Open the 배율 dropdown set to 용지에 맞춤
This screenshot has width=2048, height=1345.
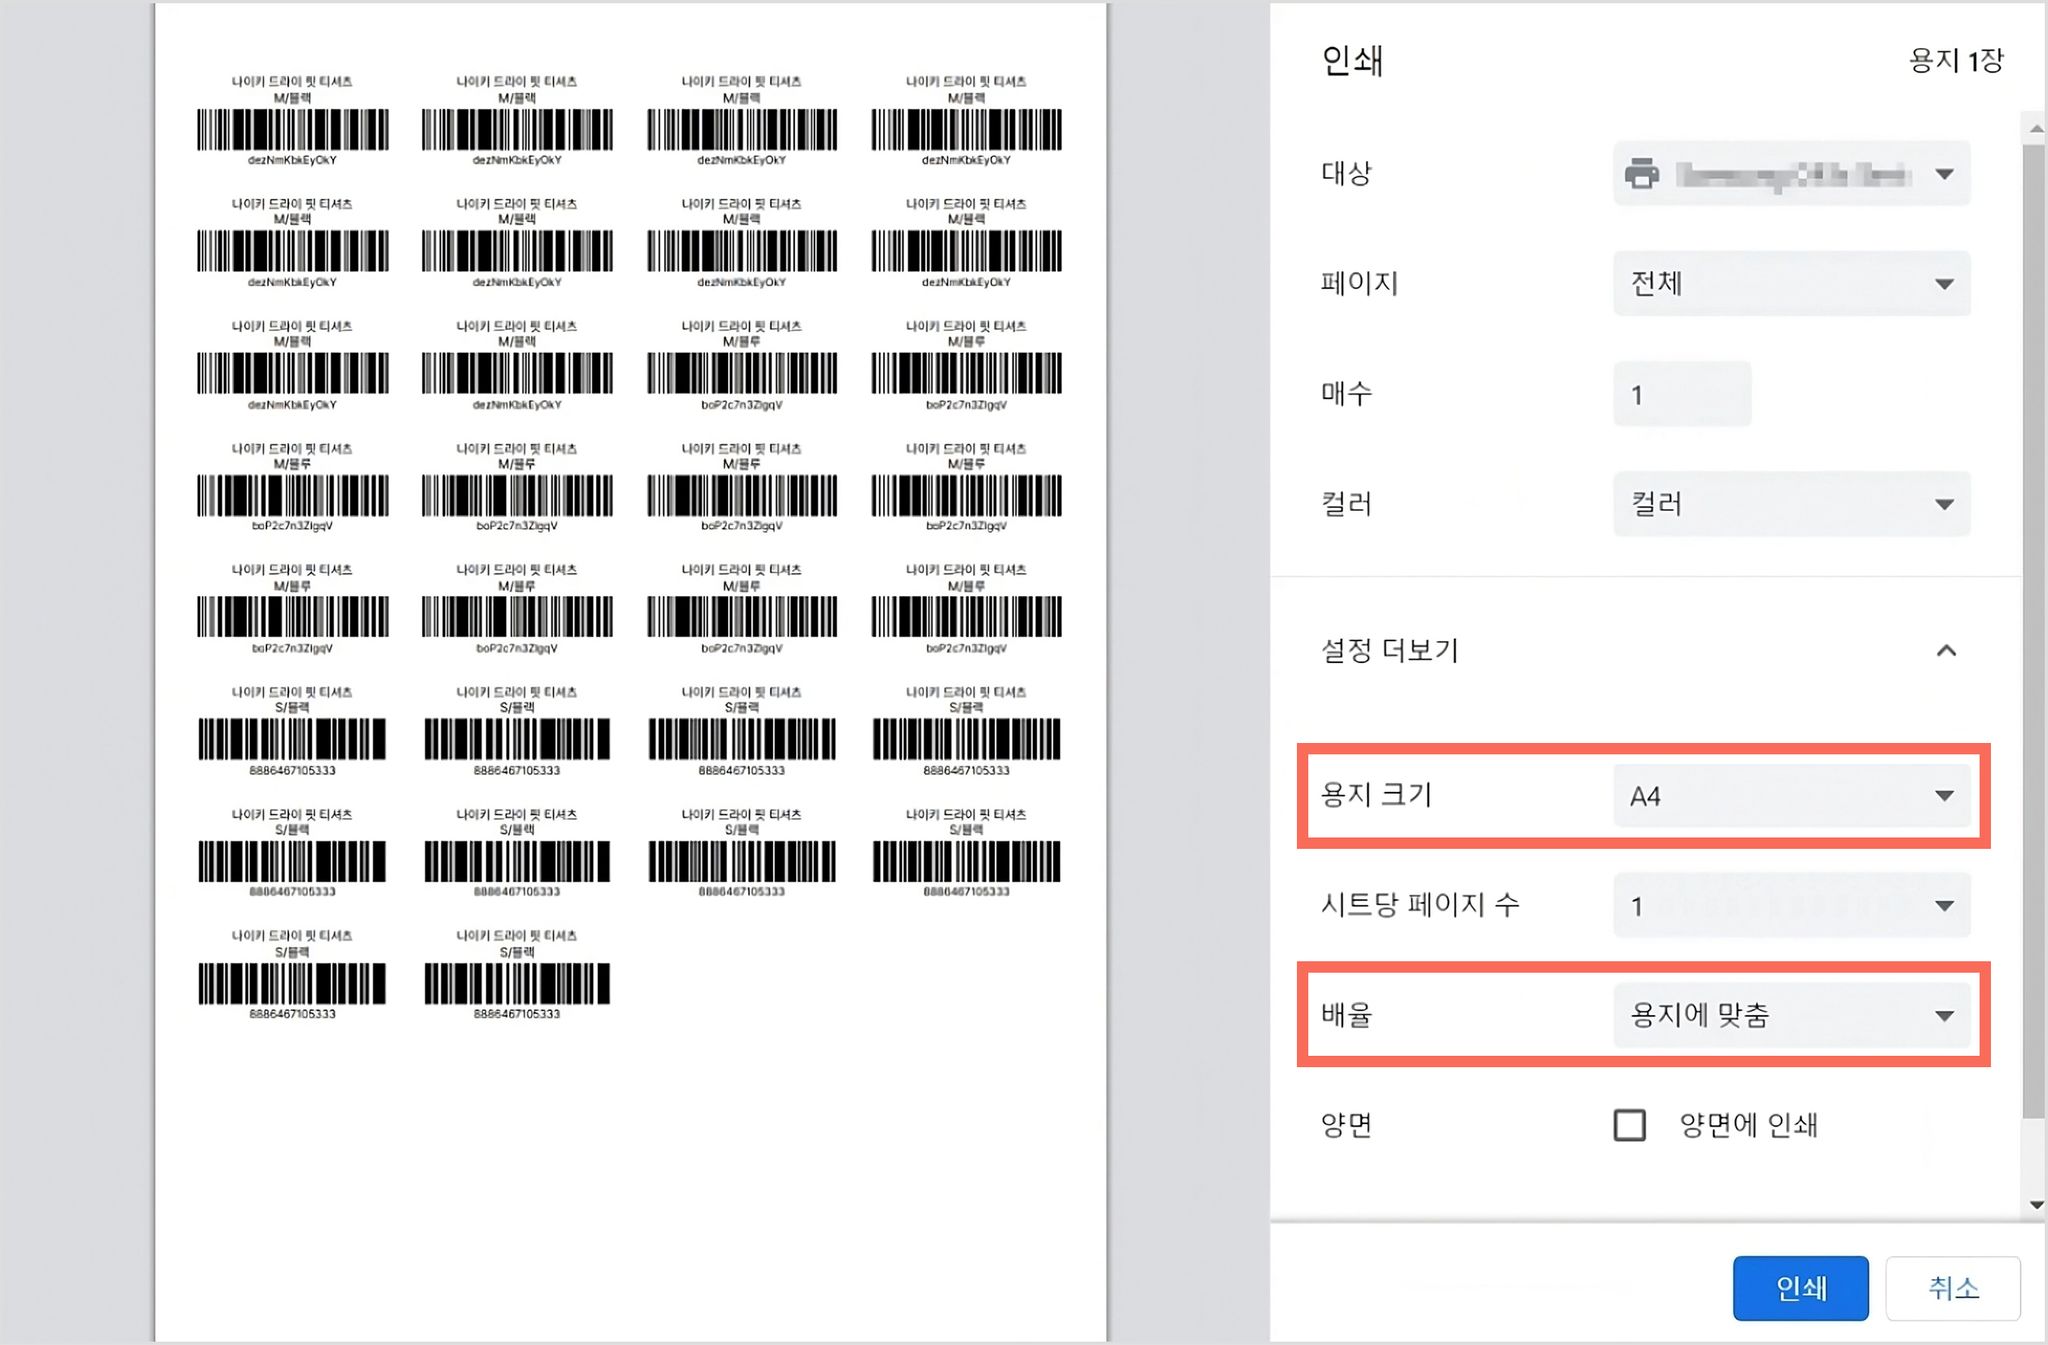pyautogui.click(x=1791, y=1016)
